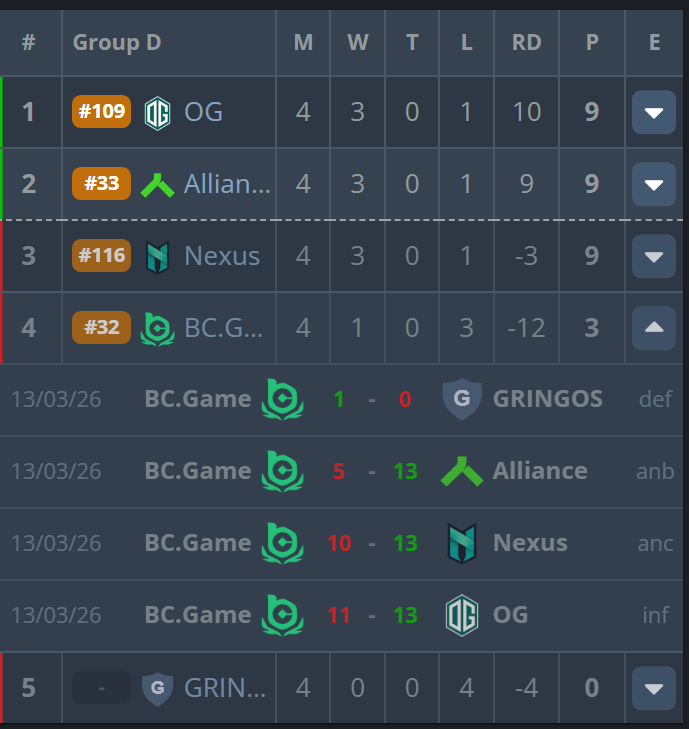
Task: Open the OG team name link in row 1
Action: pos(203,112)
